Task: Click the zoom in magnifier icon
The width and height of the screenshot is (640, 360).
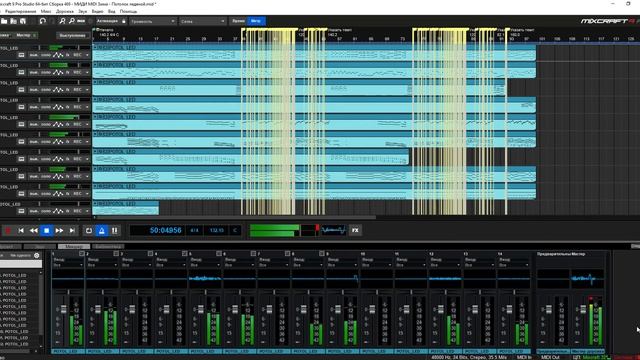Action: pyautogui.click(x=62, y=21)
